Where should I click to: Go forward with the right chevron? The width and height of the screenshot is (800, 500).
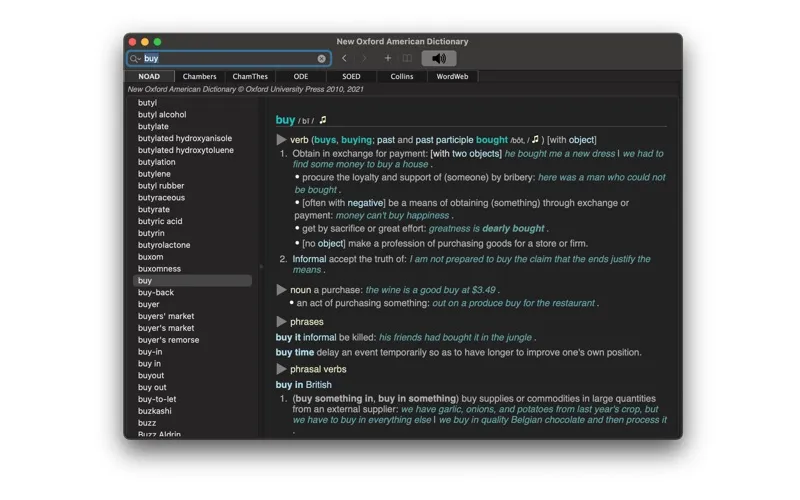pos(364,58)
